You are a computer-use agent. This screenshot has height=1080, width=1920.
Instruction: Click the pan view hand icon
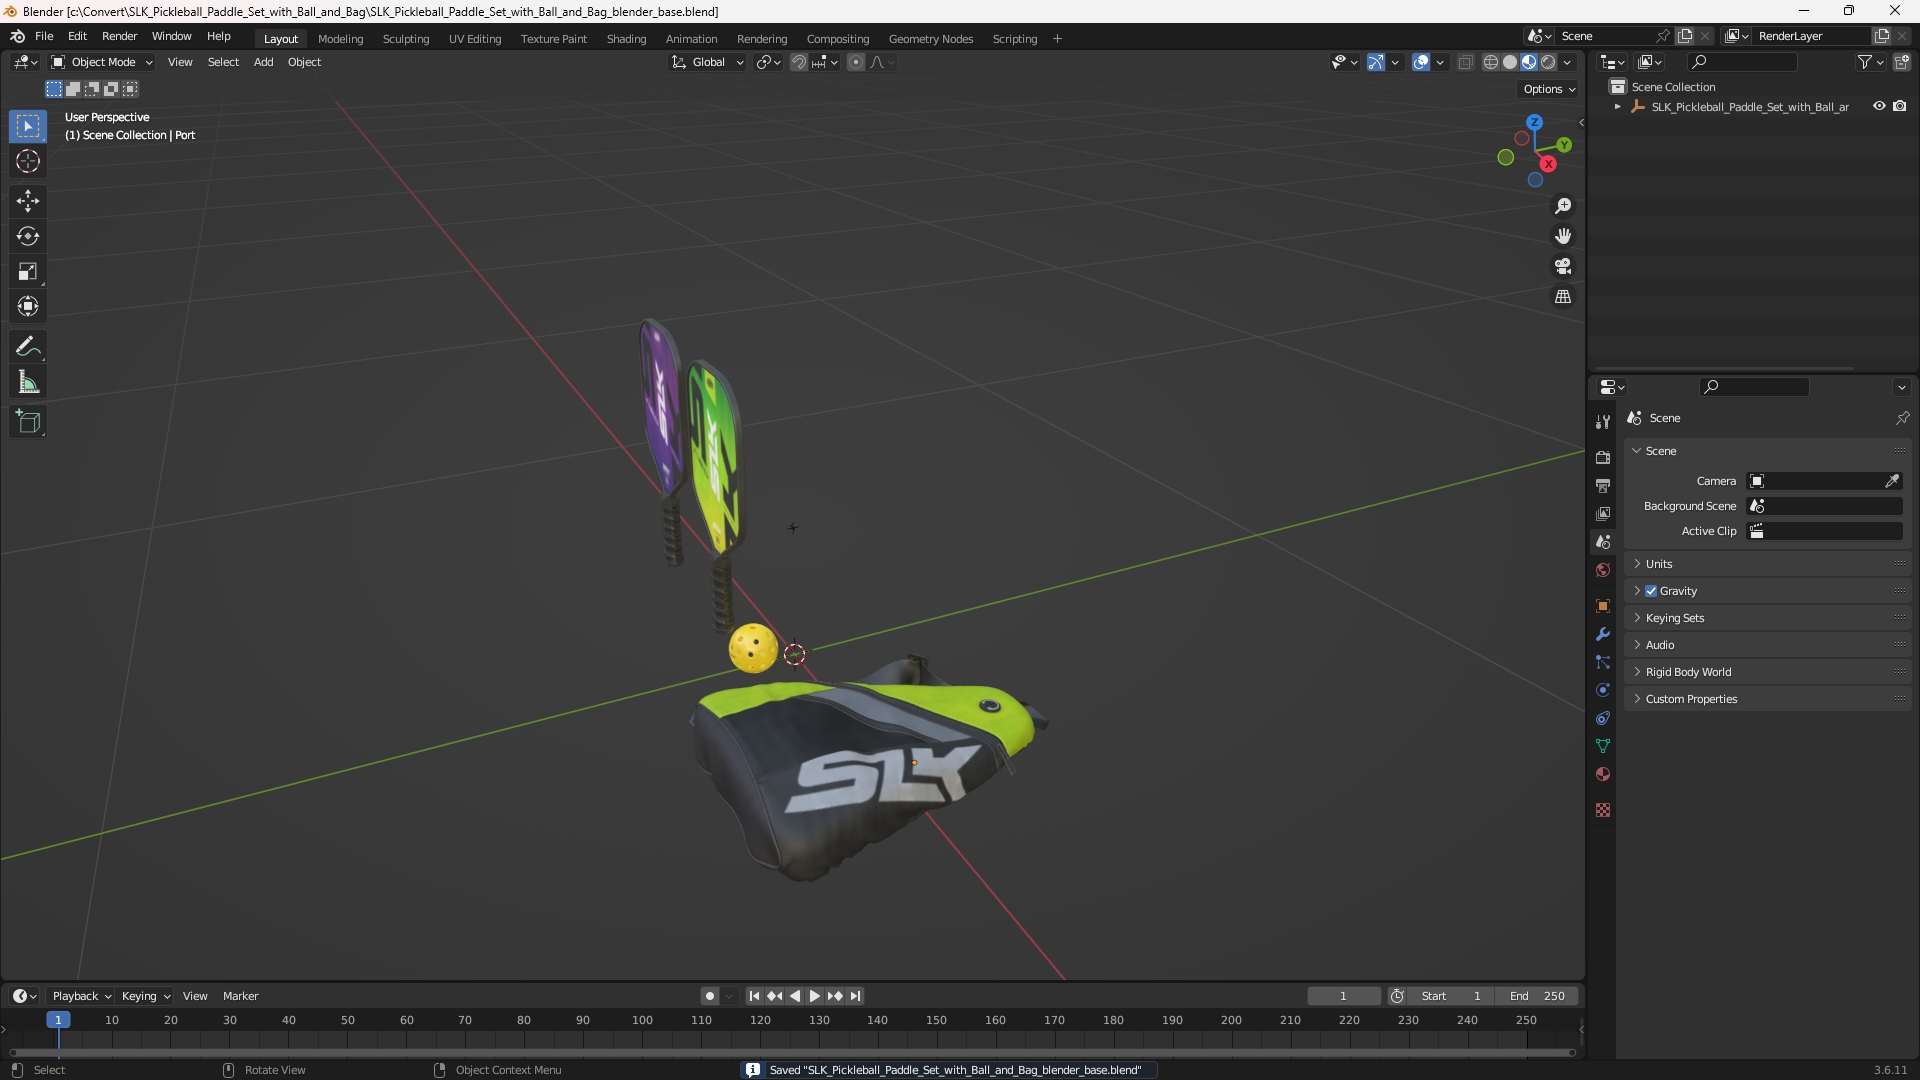click(x=1563, y=236)
